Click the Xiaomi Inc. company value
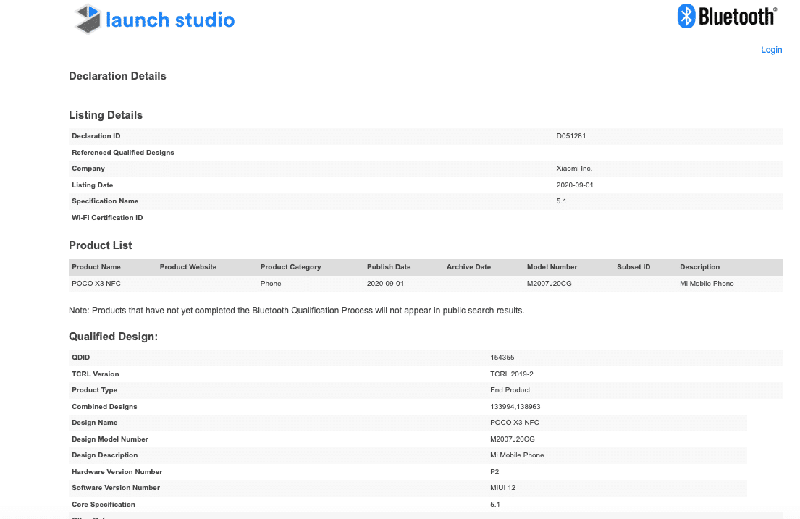Viewport: 800px width, 519px height. (574, 169)
